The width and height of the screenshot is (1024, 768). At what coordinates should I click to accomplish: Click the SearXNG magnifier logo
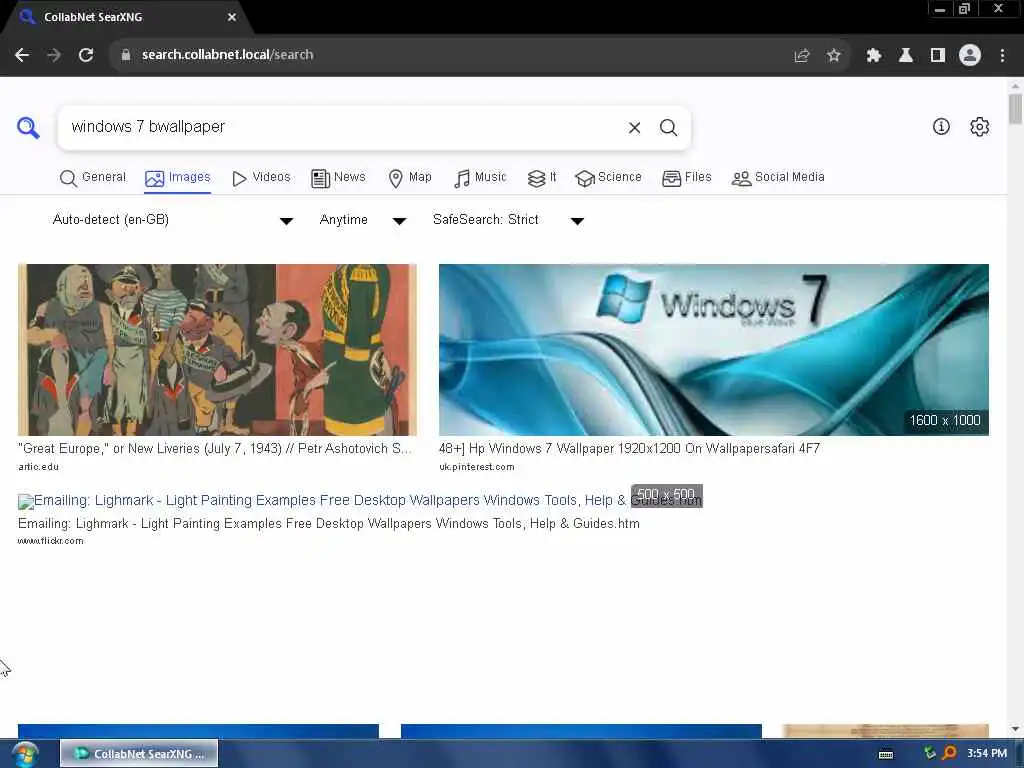pyautogui.click(x=28, y=127)
